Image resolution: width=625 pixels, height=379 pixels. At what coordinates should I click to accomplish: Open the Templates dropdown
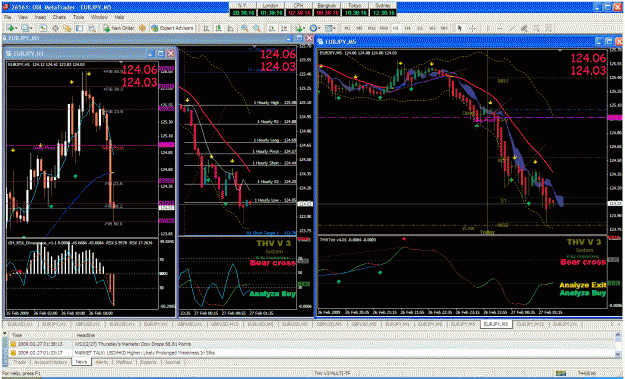click(x=330, y=28)
